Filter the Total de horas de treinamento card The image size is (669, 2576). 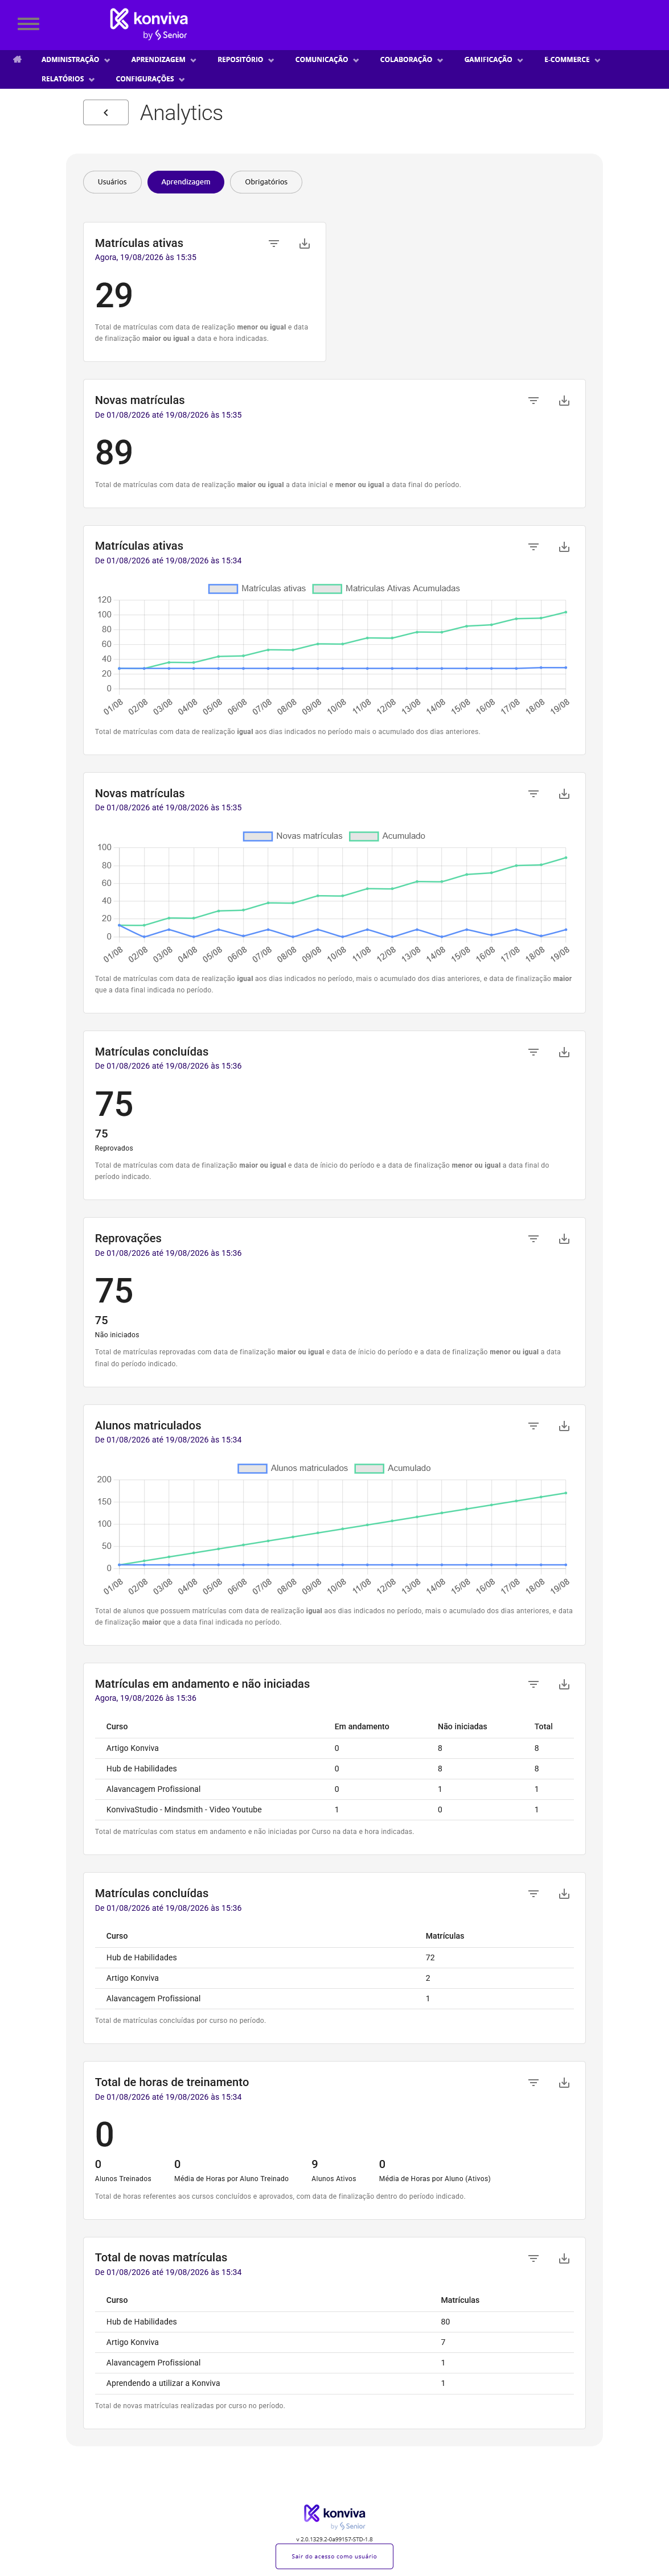click(534, 2082)
